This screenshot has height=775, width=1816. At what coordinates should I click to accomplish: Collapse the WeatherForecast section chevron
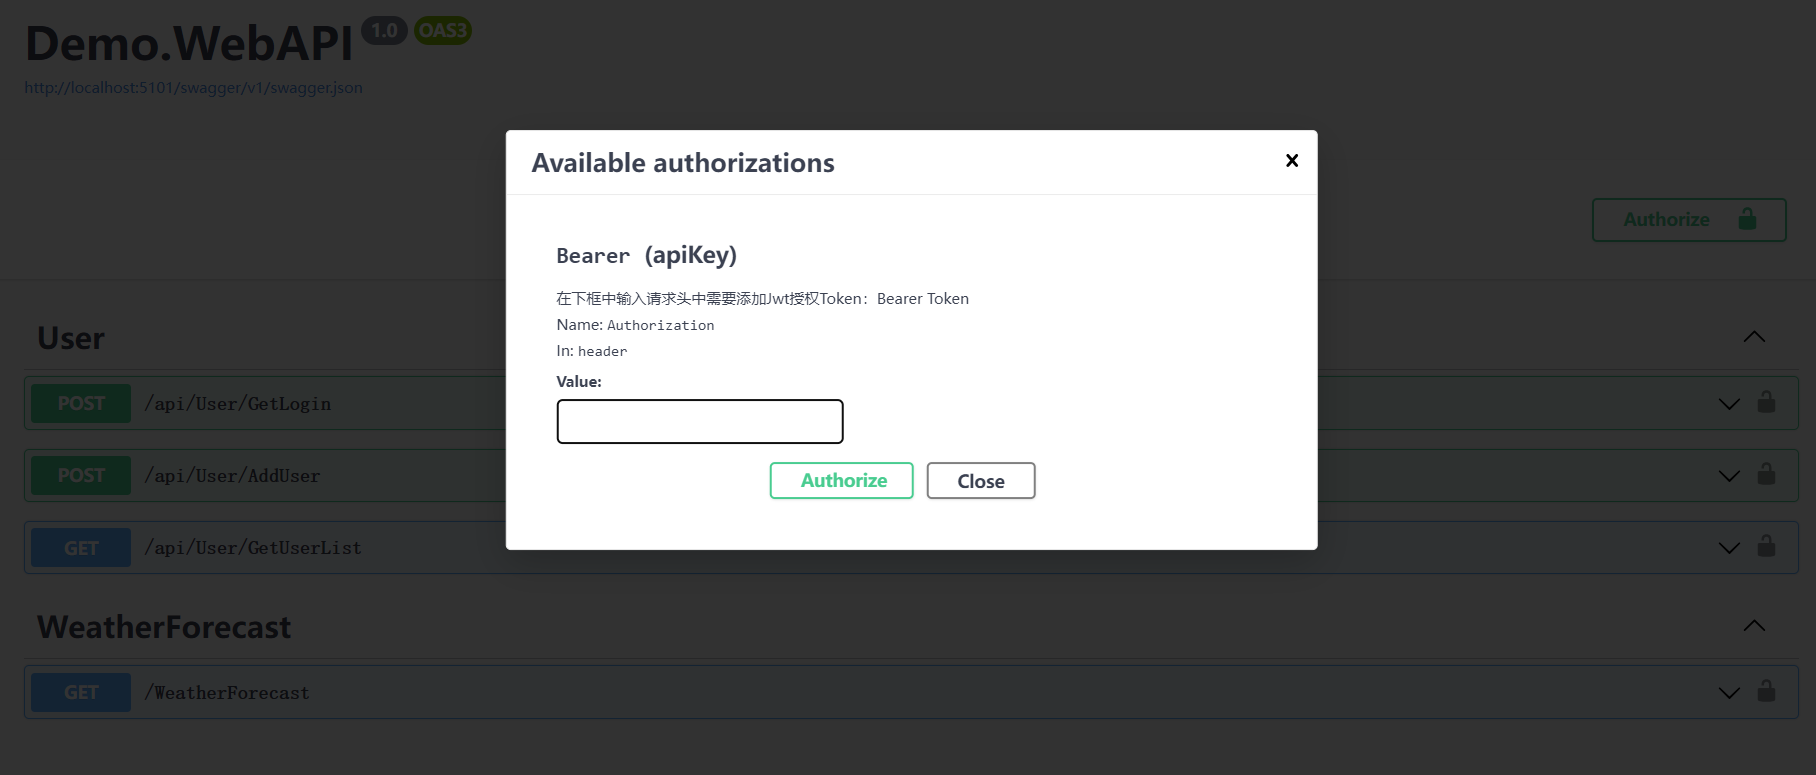point(1754,626)
